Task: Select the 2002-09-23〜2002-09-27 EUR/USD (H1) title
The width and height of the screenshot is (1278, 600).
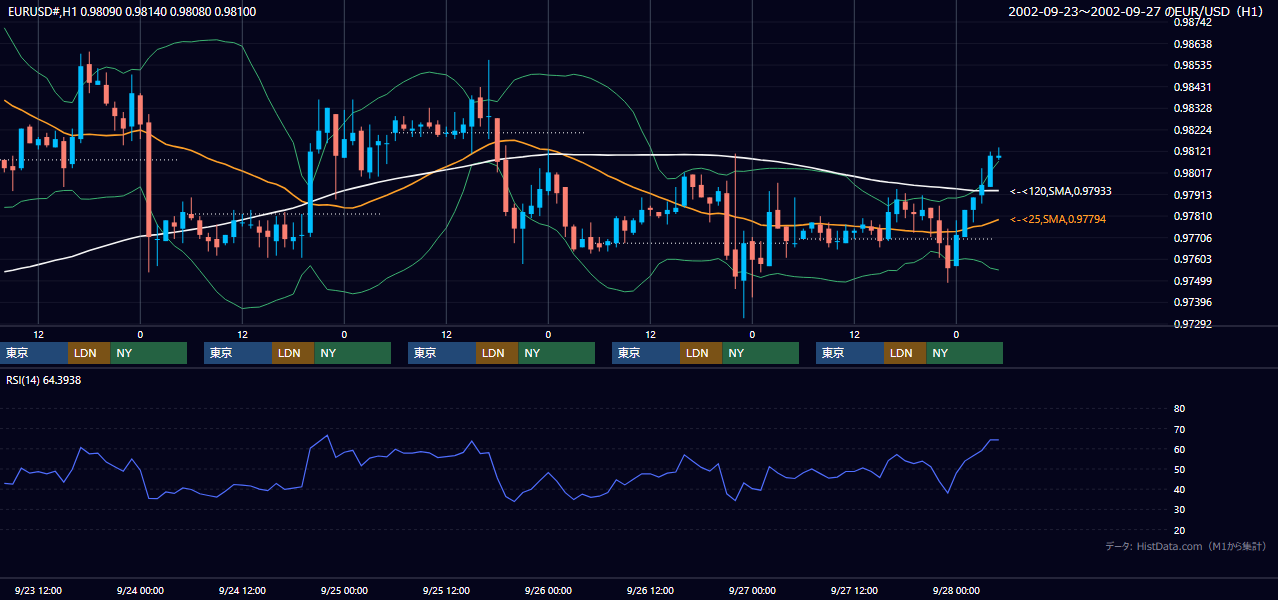Action: pos(1138,11)
